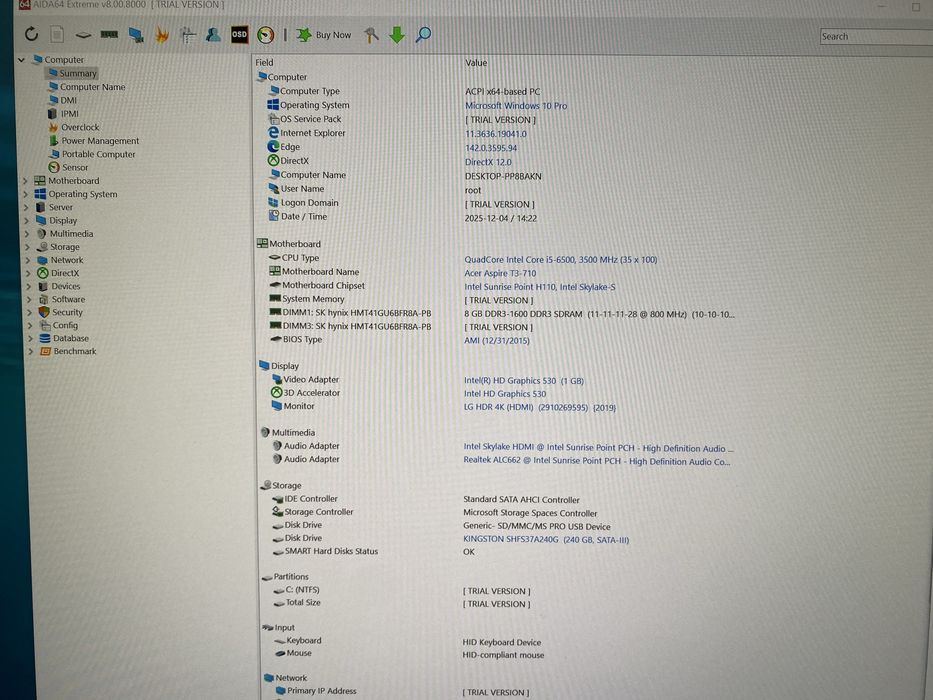The width and height of the screenshot is (933, 700).
Task: Expand the Motherboard tree node
Action: coord(25,180)
